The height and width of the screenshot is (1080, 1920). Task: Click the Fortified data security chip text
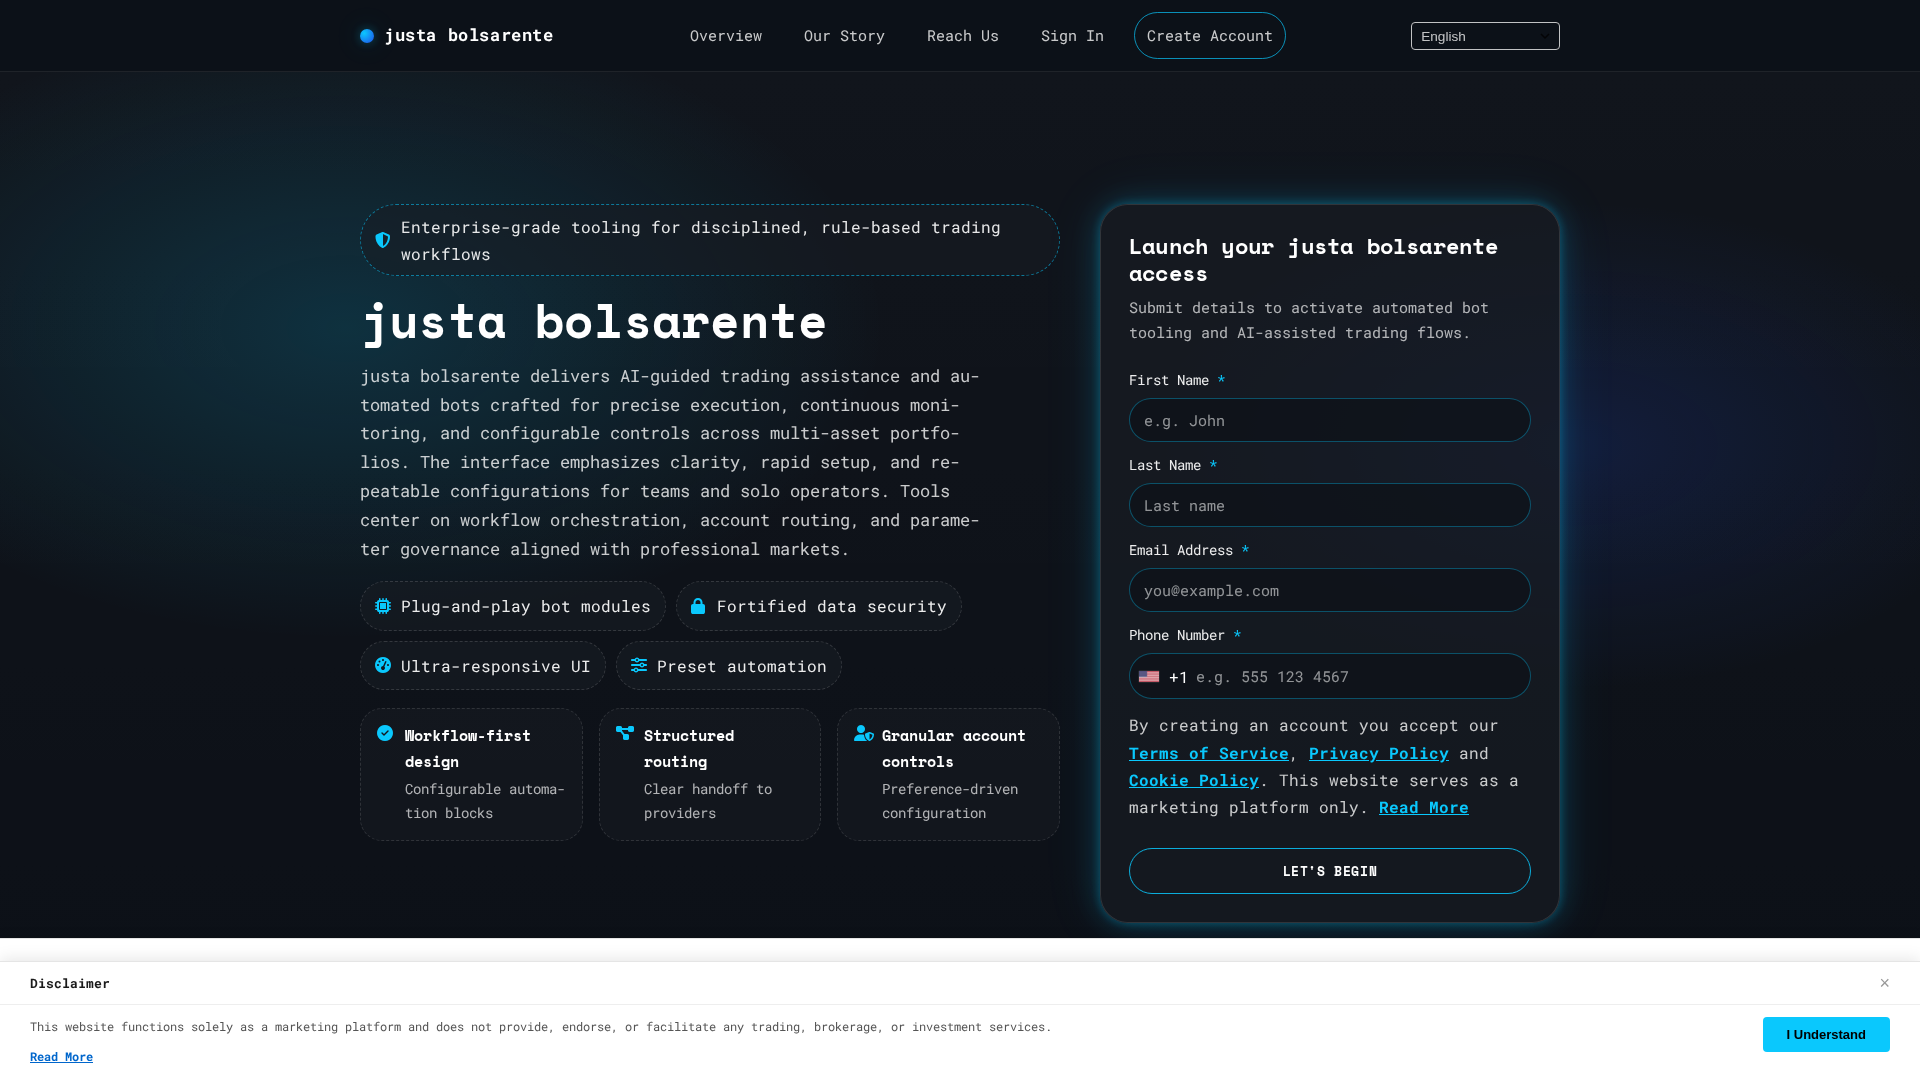point(832,606)
